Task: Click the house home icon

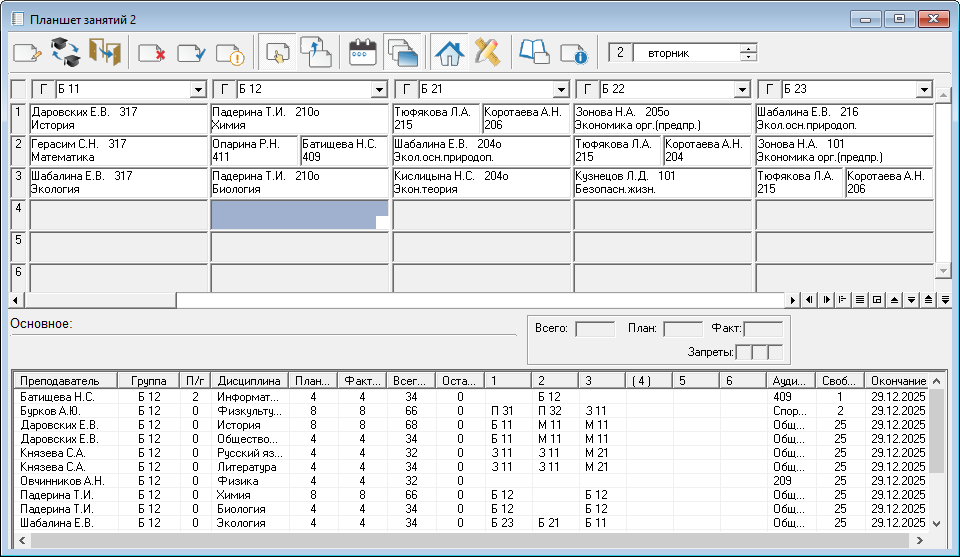Action: [x=449, y=53]
